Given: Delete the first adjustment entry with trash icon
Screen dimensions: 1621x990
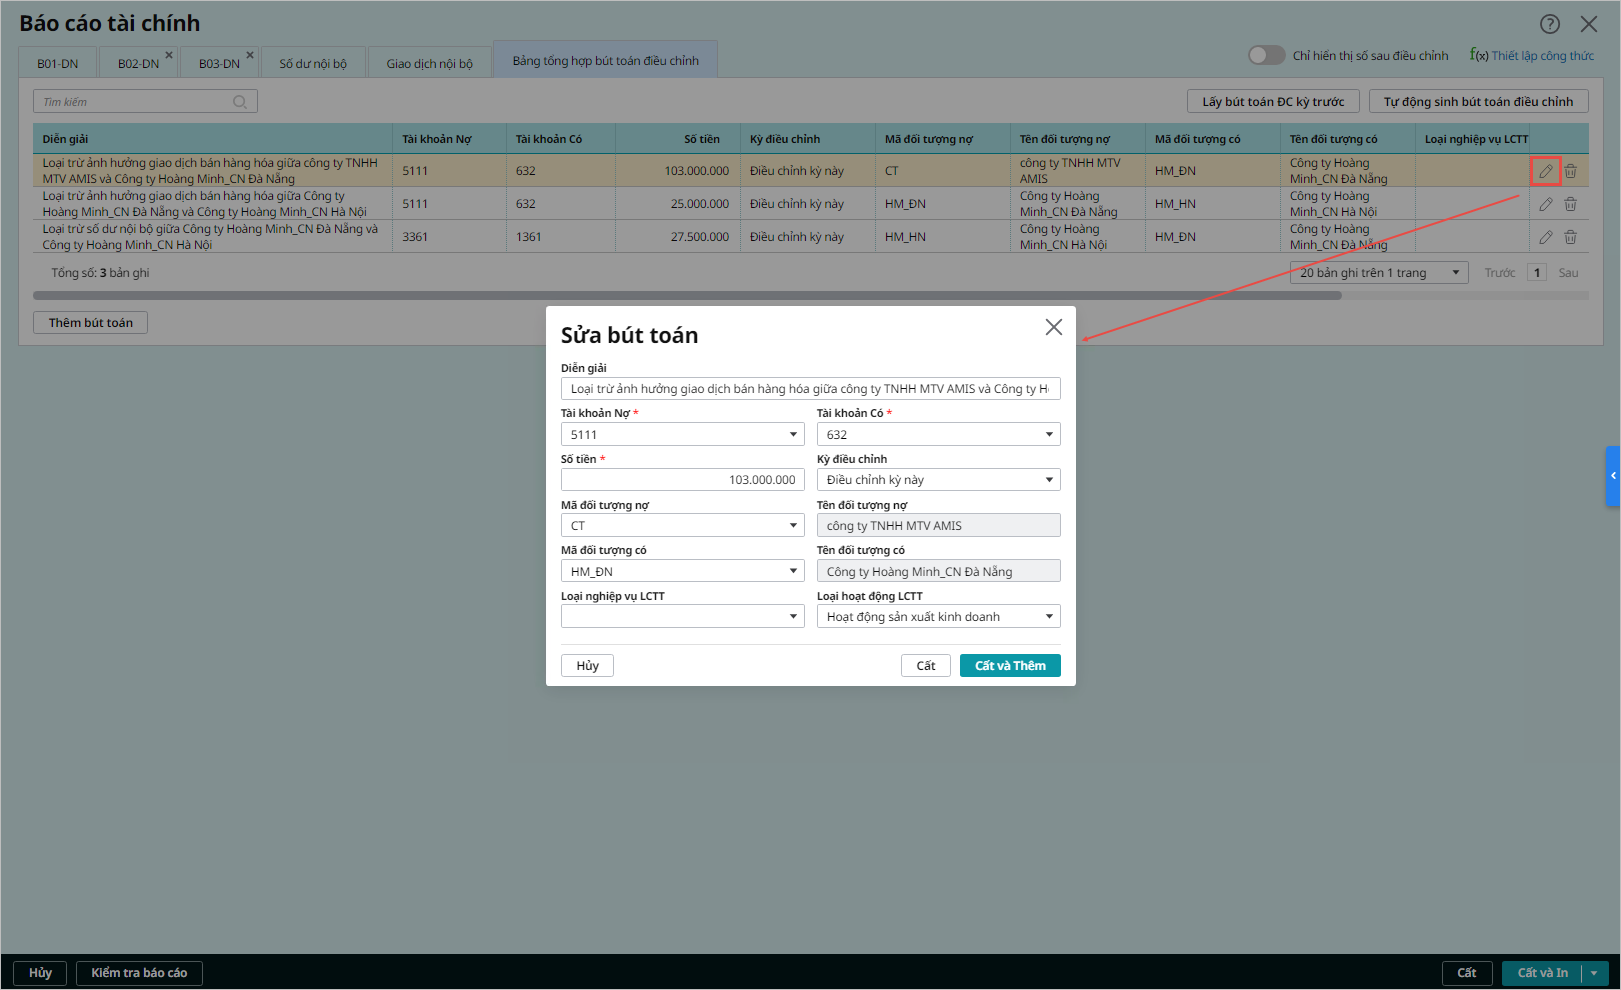Looking at the screenshot, I should click(1570, 171).
